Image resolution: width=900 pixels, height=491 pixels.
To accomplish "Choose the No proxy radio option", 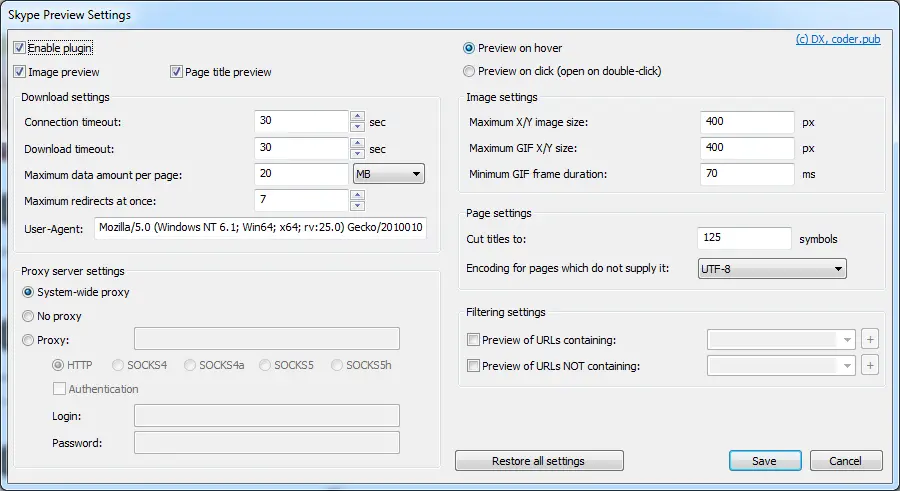I will coord(28,316).
